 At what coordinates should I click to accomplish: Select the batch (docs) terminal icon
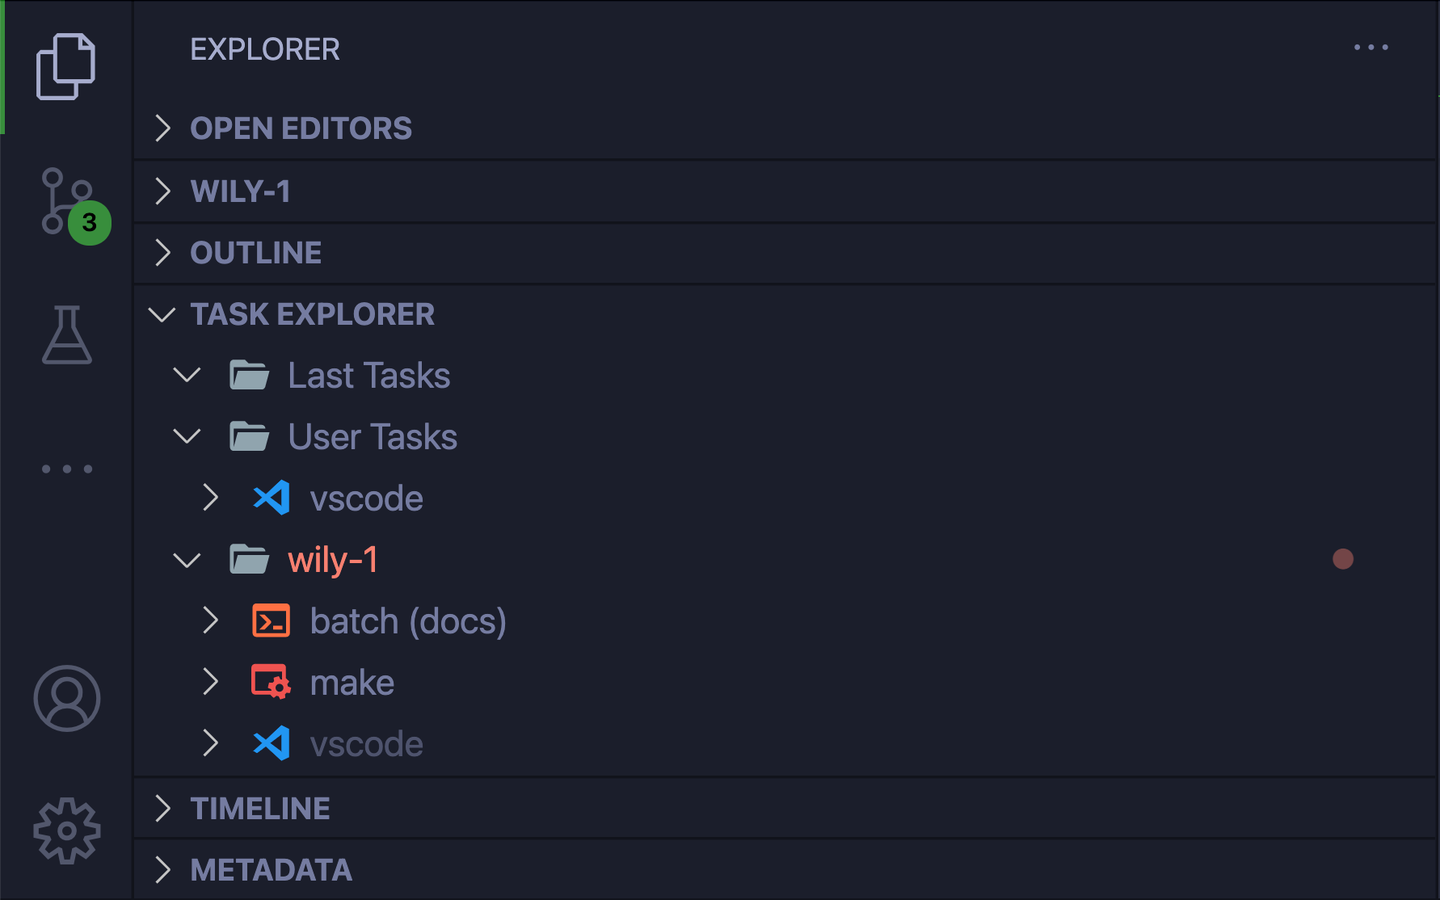[270, 620]
